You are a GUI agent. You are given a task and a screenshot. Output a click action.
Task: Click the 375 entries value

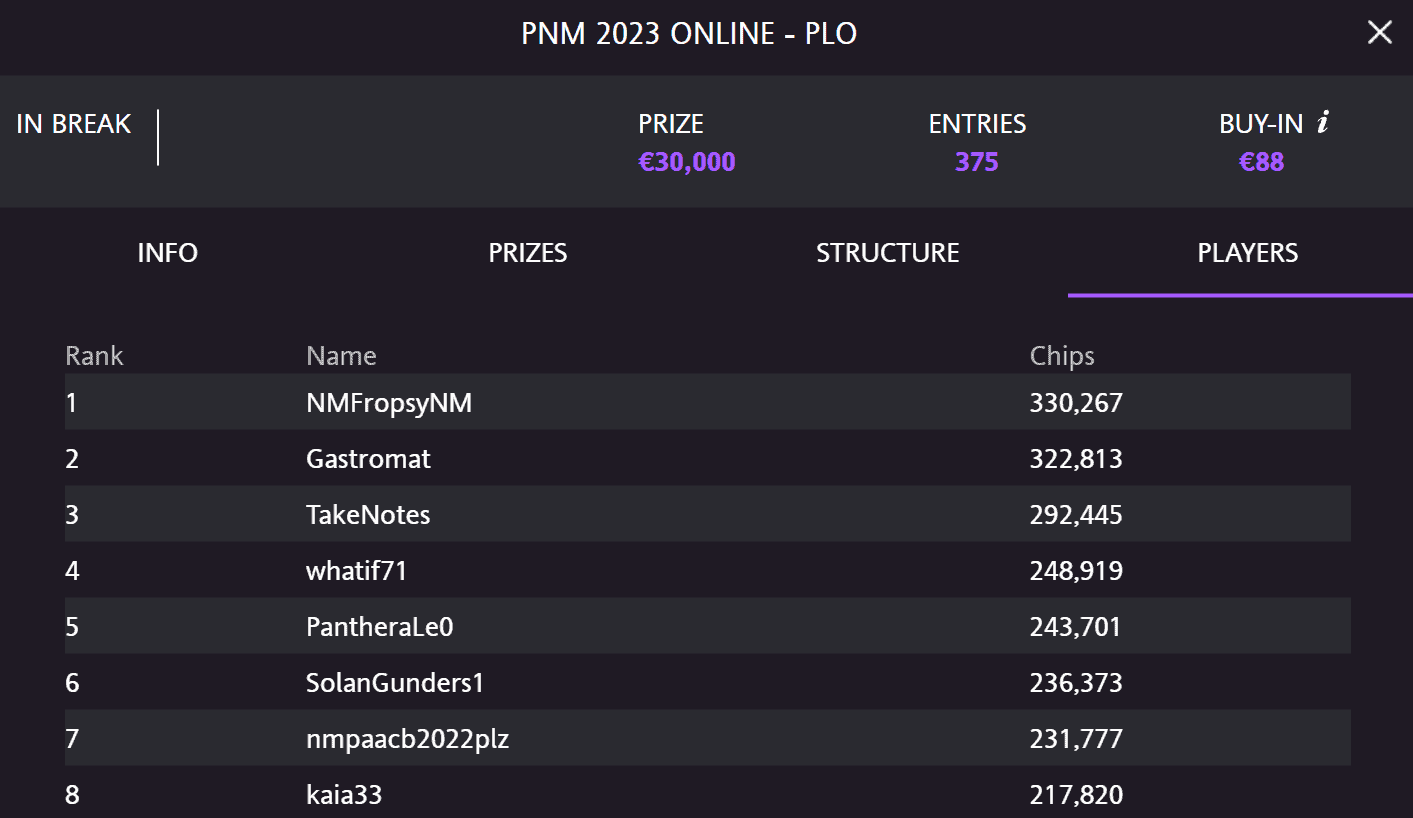click(977, 162)
